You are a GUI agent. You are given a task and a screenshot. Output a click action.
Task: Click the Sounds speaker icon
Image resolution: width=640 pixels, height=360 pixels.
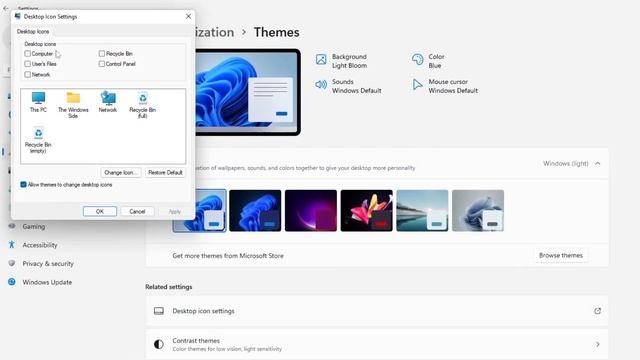[321, 84]
